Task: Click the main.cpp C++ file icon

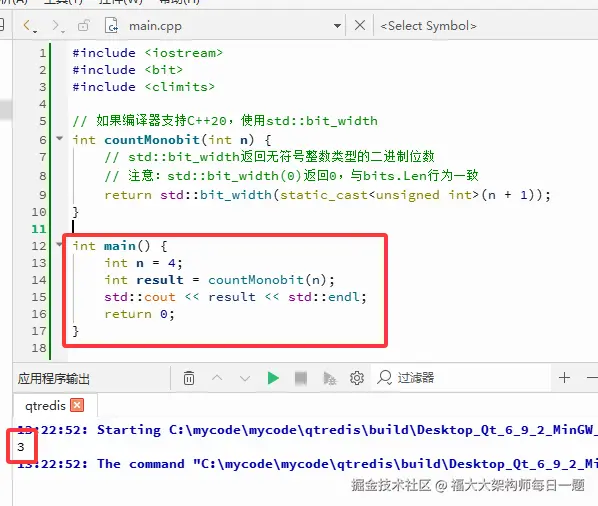Action: click(111, 26)
